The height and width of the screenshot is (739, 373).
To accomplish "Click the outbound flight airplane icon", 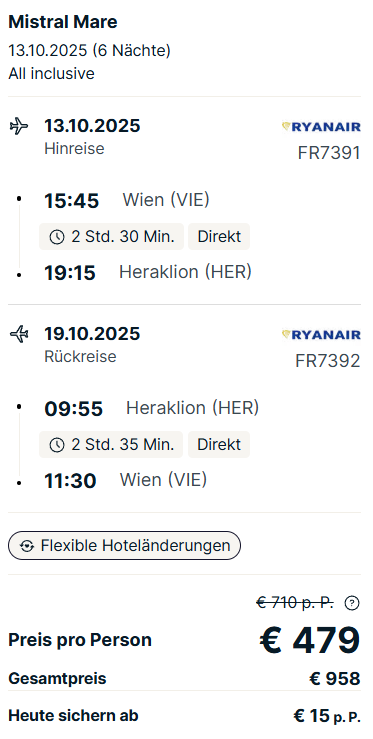I will click(19, 126).
